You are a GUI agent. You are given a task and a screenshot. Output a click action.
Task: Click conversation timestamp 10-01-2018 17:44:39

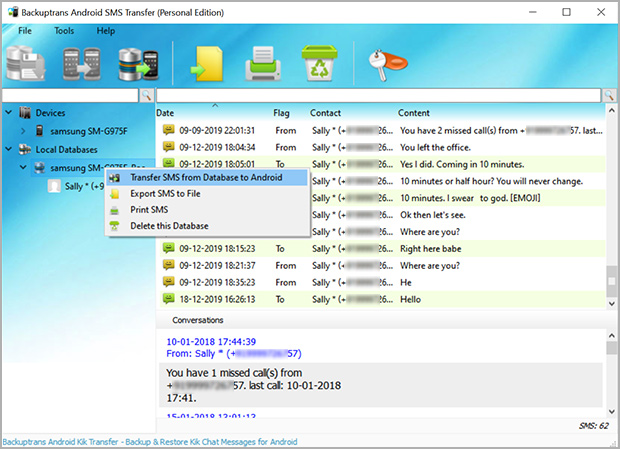[211, 341]
